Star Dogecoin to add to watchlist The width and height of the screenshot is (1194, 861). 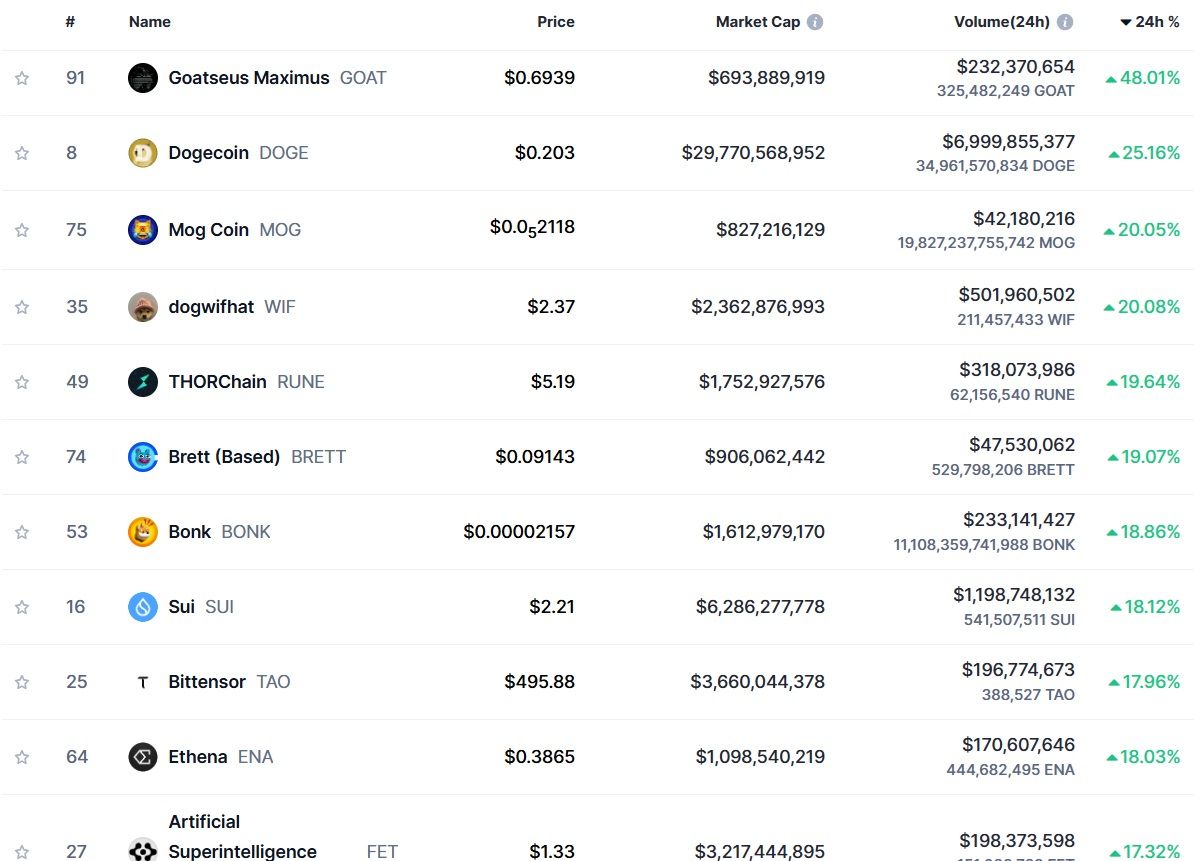[22, 153]
